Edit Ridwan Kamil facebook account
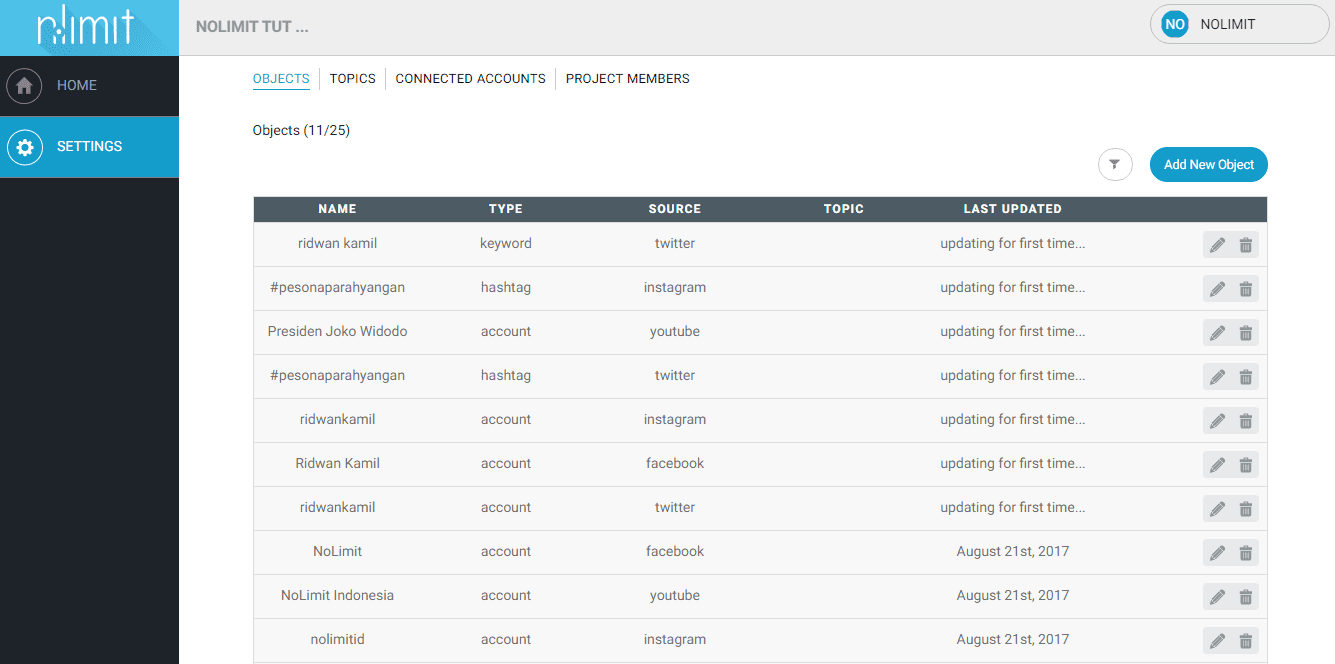Screen dimensions: 1335x664 coord(1217,465)
